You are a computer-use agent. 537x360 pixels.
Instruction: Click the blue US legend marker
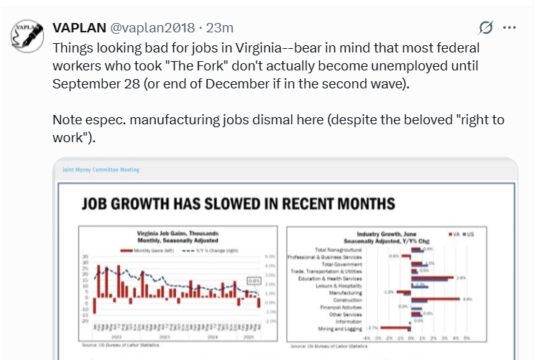[464, 234]
